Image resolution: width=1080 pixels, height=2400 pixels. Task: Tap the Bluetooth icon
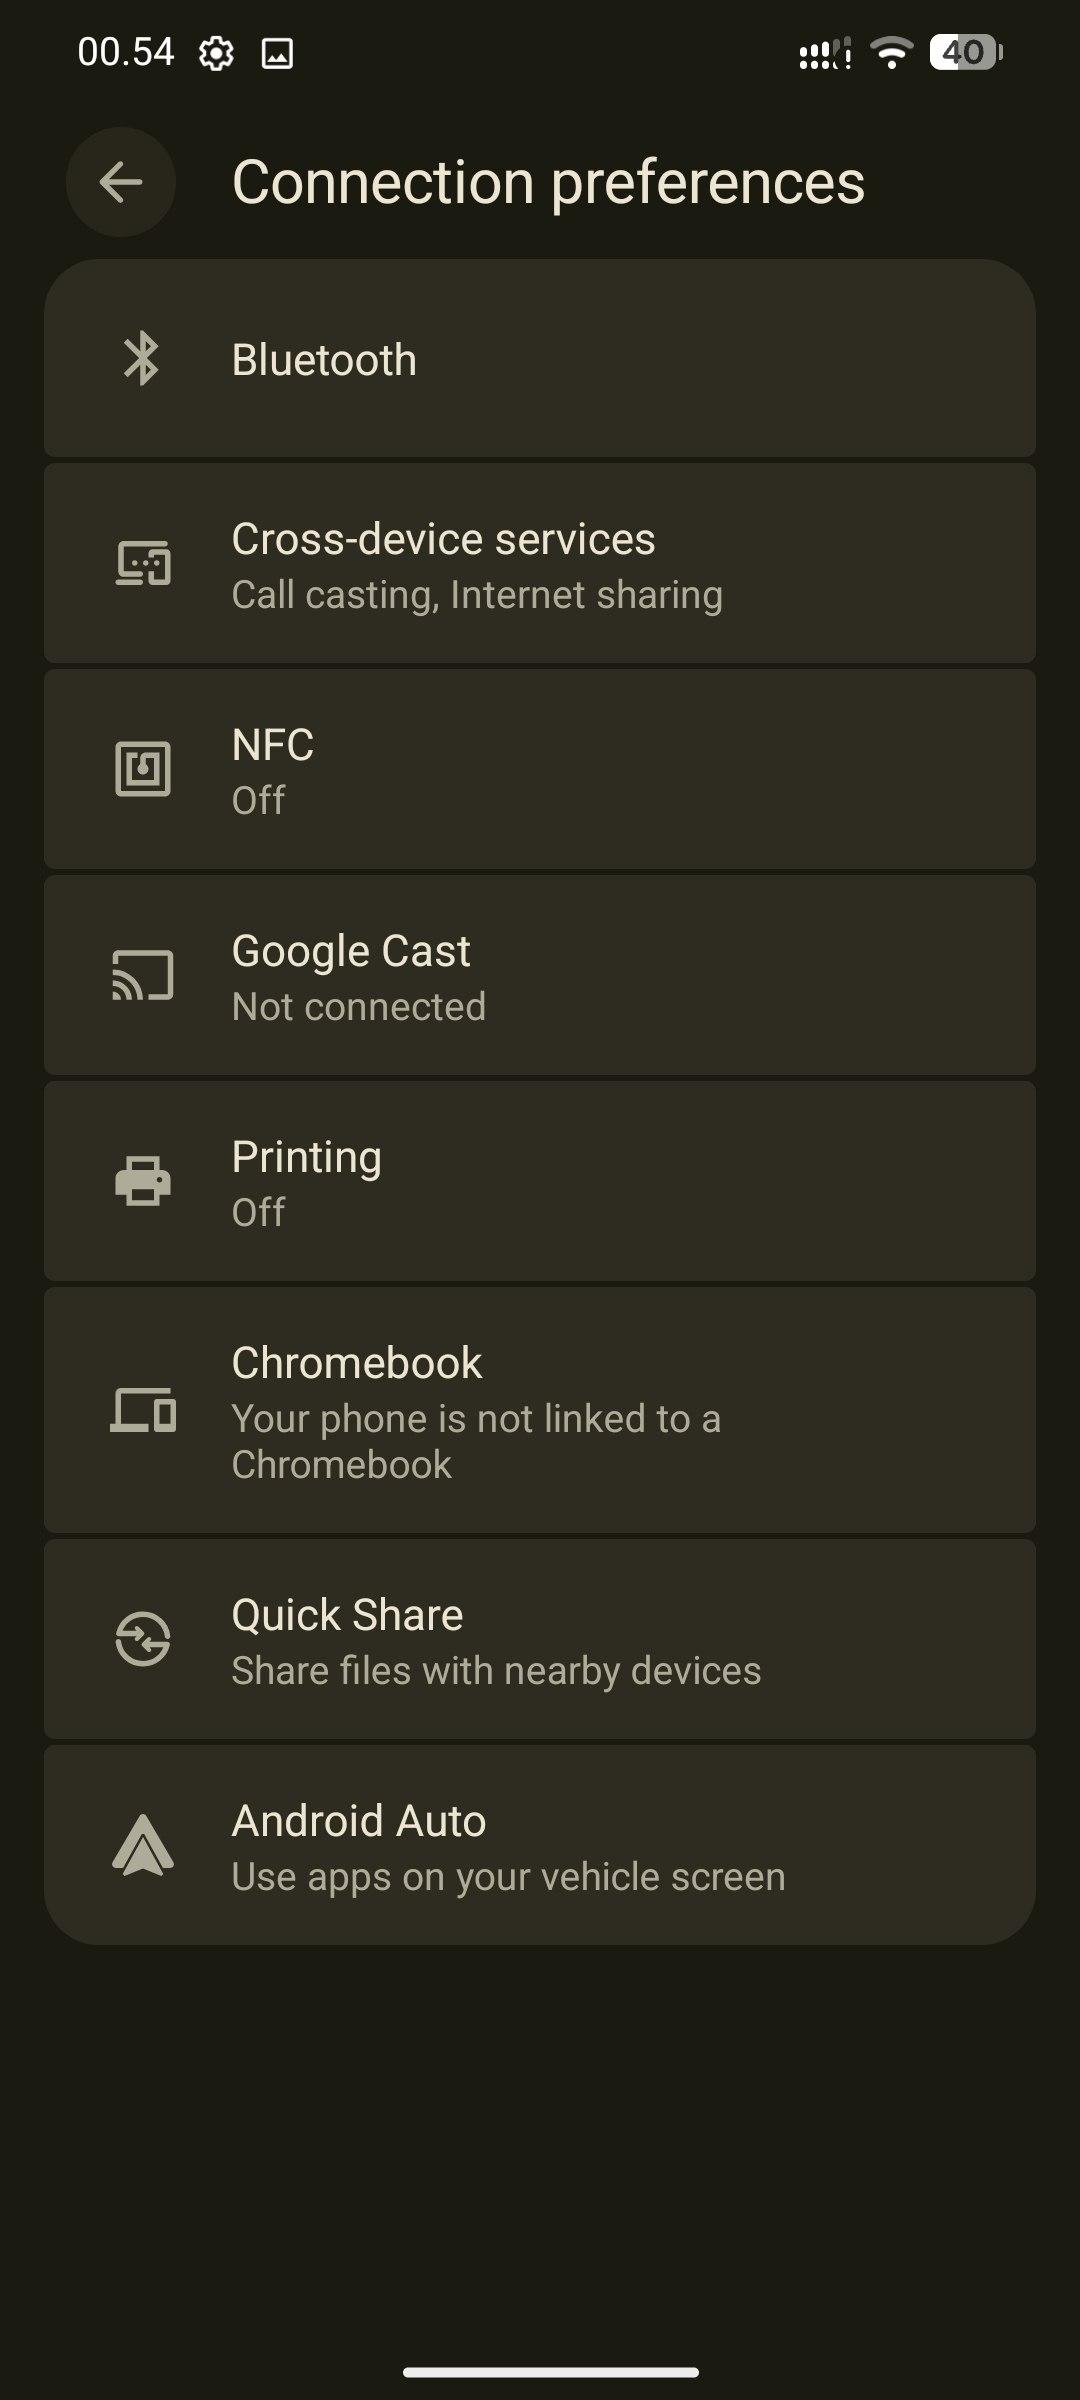pyautogui.click(x=142, y=358)
